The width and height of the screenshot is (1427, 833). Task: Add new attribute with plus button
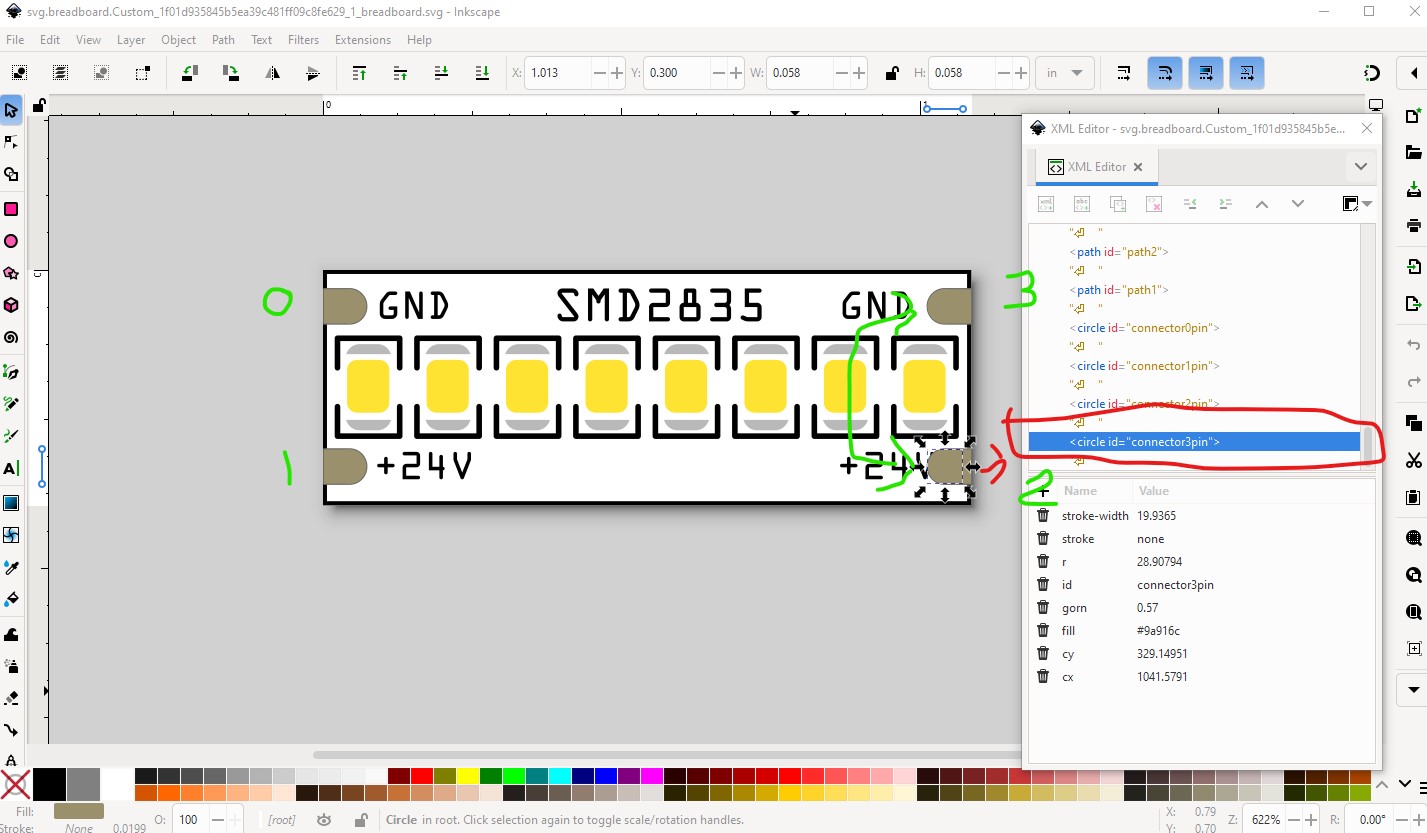tap(1043, 491)
